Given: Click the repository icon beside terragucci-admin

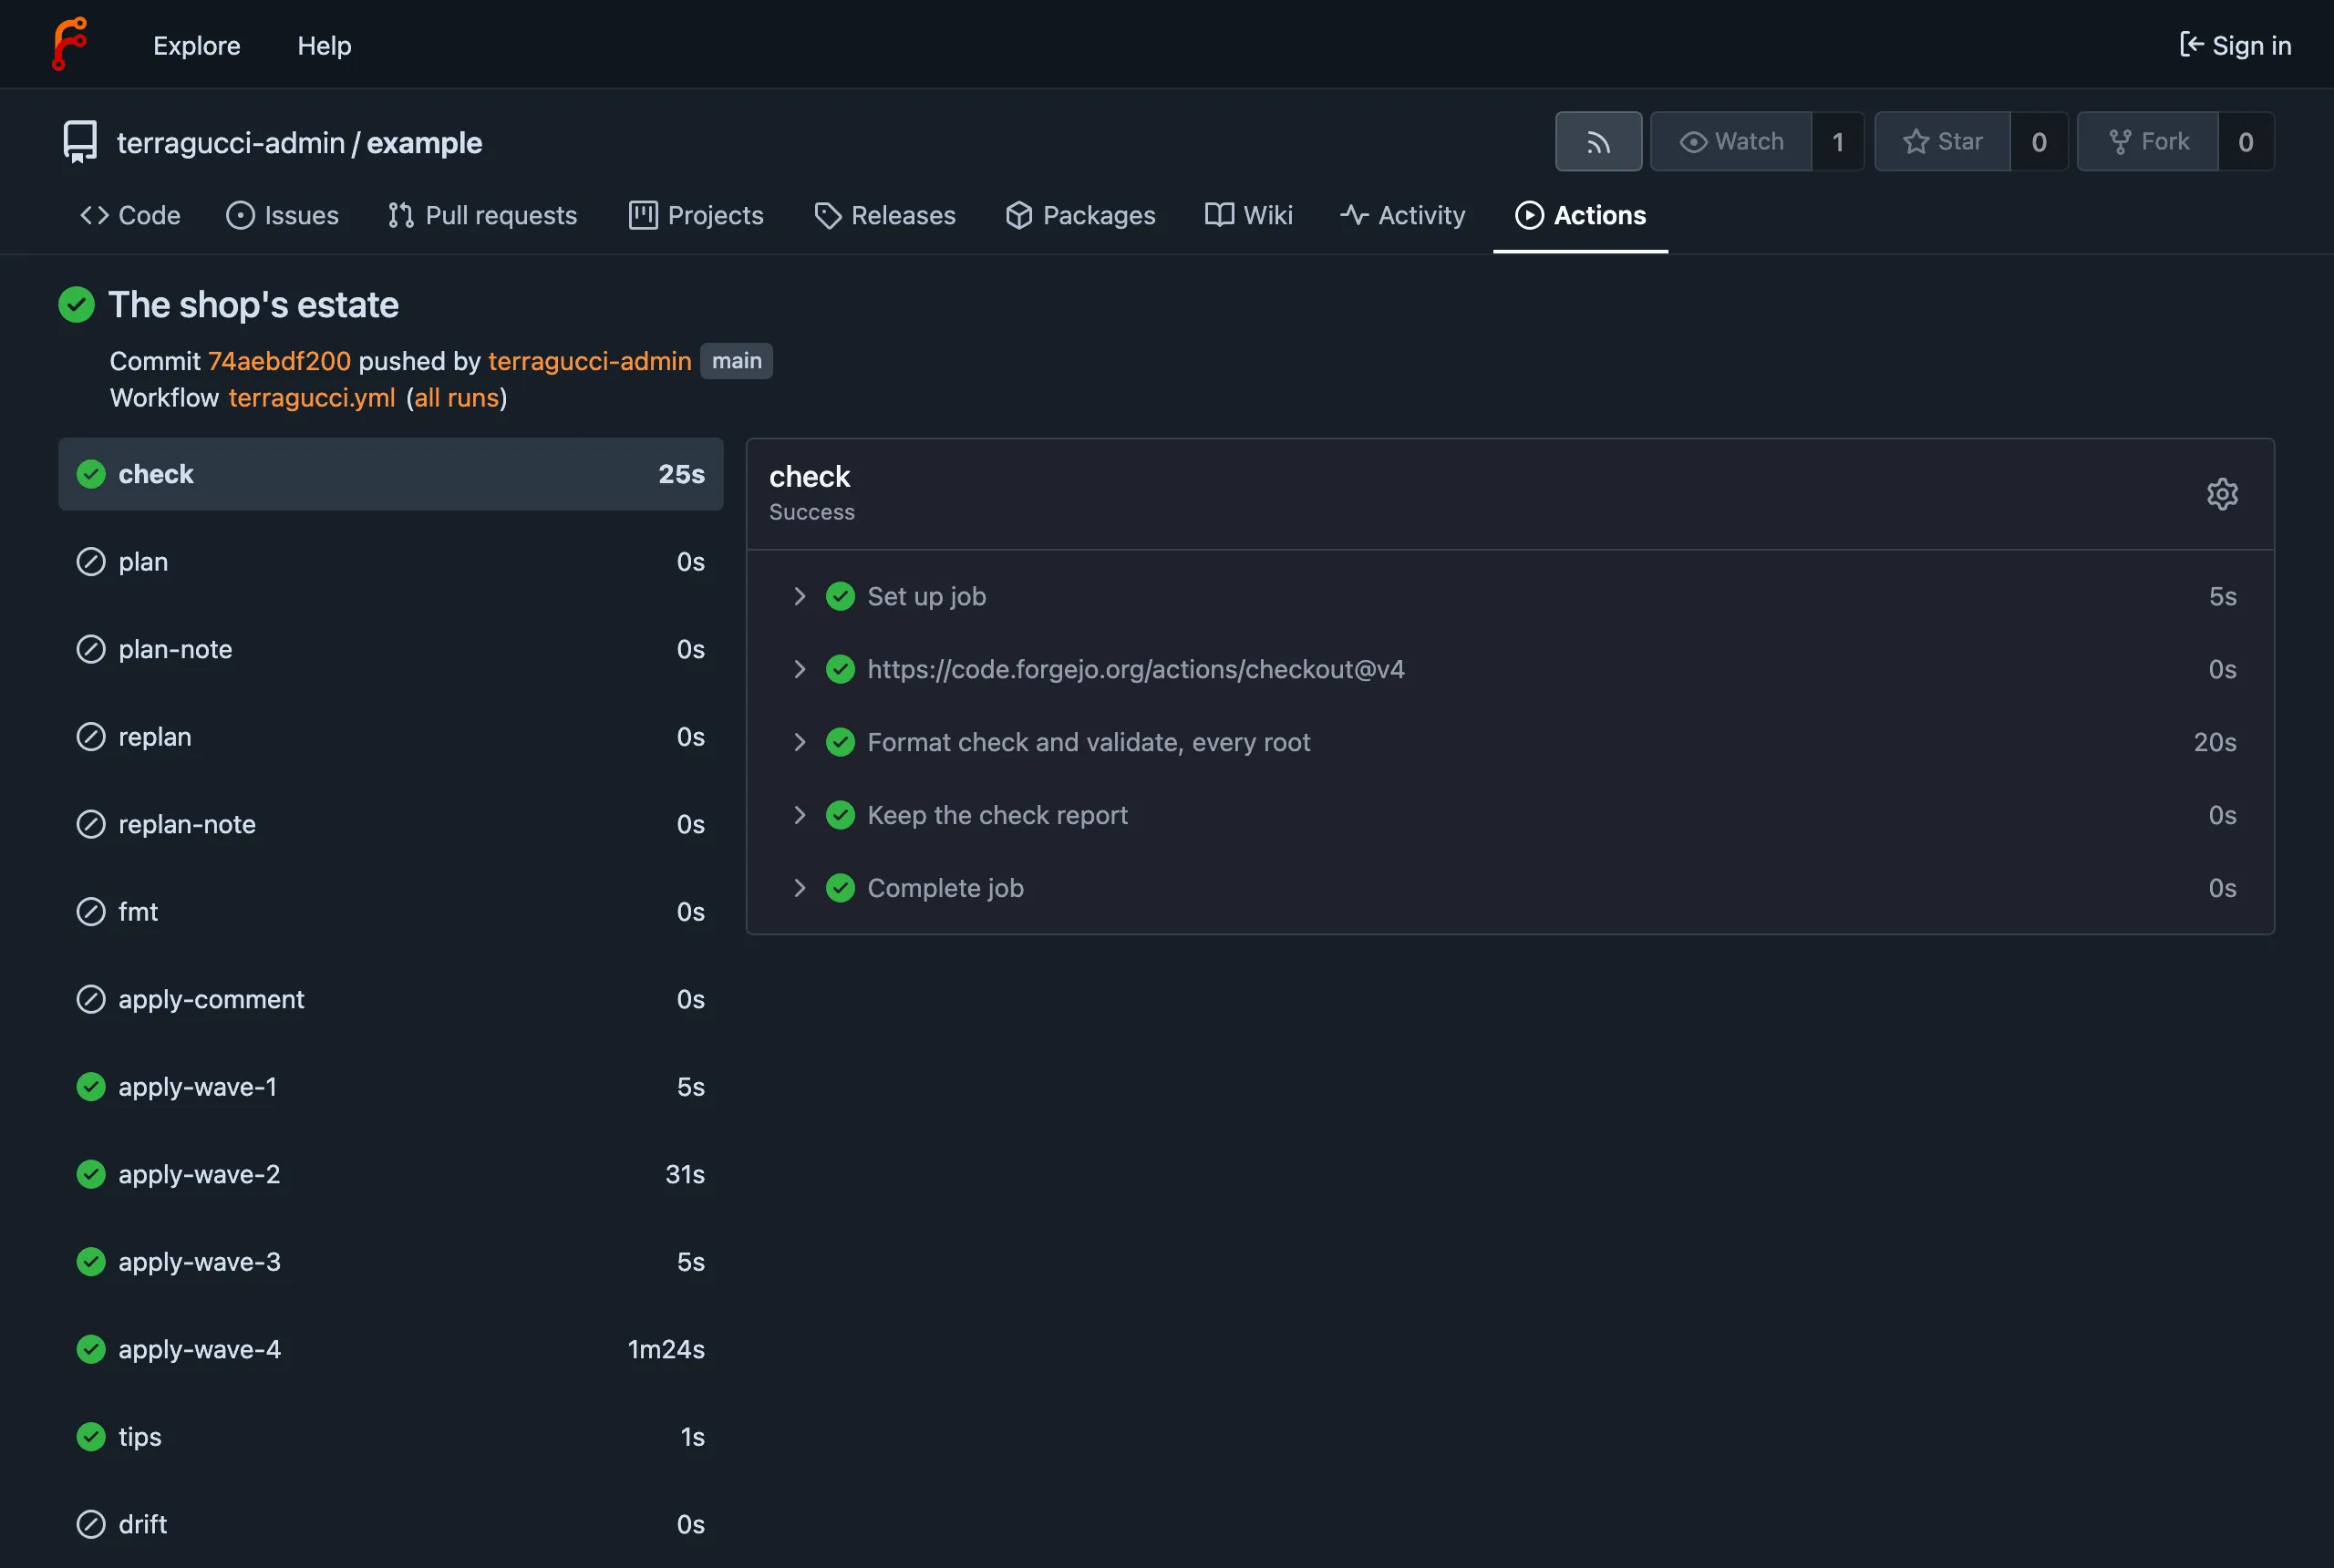Looking at the screenshot, I should pyautogui.click(x=80, y=142).
